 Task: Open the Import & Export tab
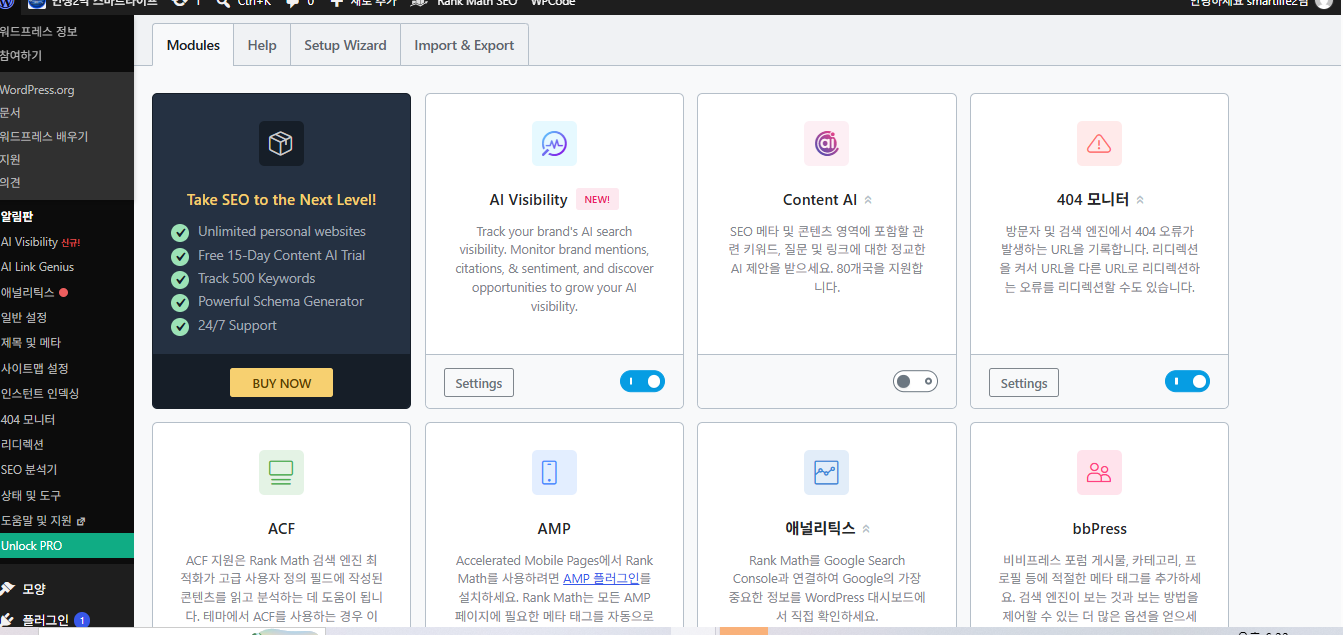pyautogui.click(x=464, y=45)
